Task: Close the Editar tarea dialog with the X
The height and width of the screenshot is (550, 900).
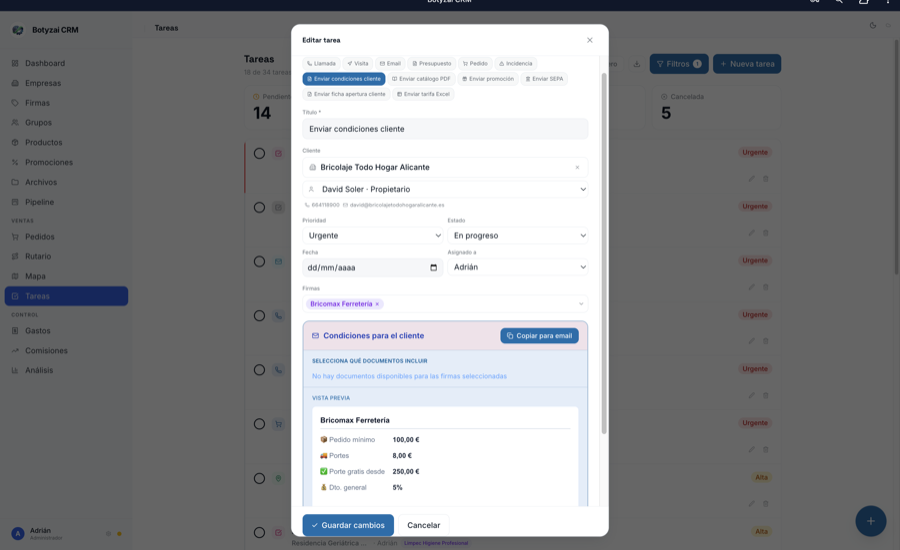Action: 589,40
